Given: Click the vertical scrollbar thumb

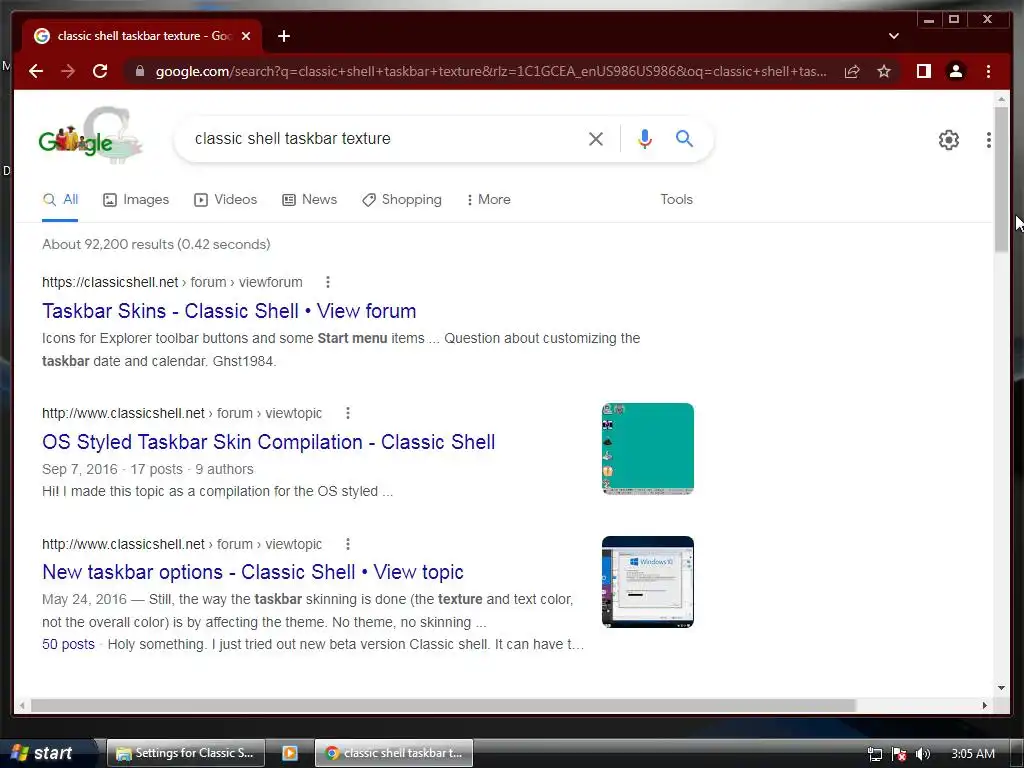Looking at the screenshot, I should point(1001,180).
